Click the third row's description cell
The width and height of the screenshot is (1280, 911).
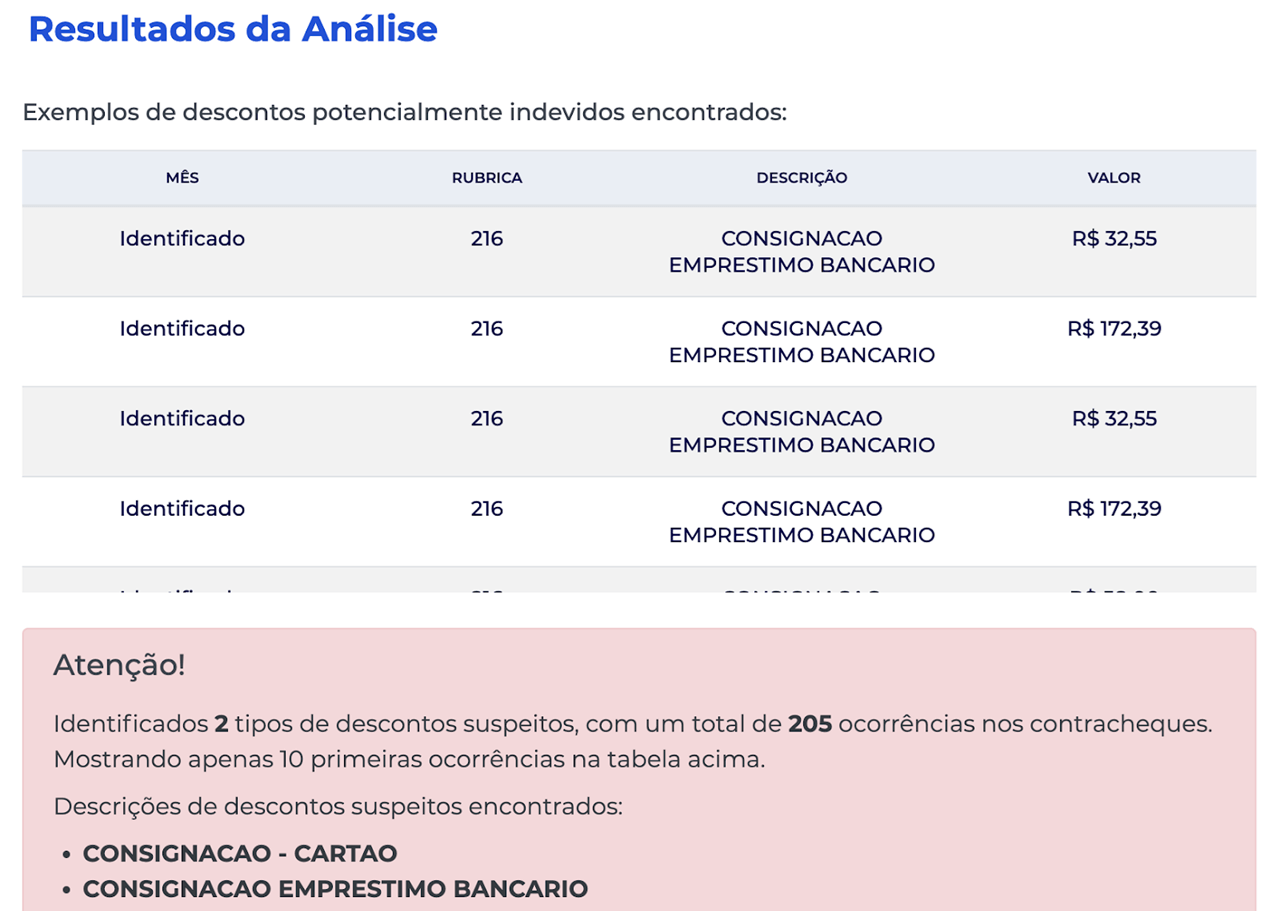tap(801, 431)
